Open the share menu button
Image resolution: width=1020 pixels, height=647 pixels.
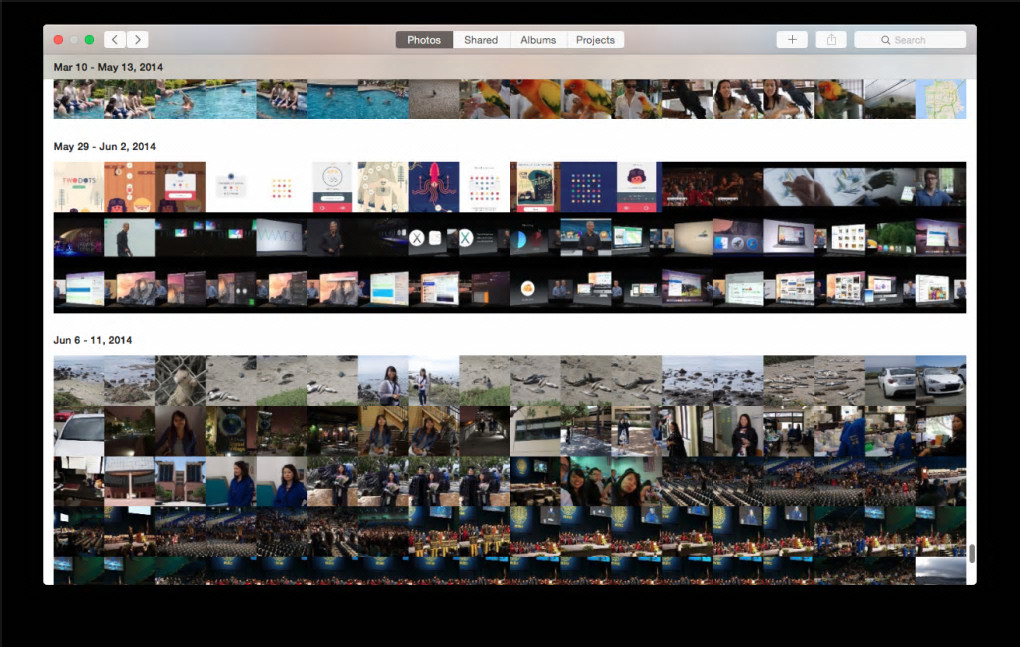(831, 40)
